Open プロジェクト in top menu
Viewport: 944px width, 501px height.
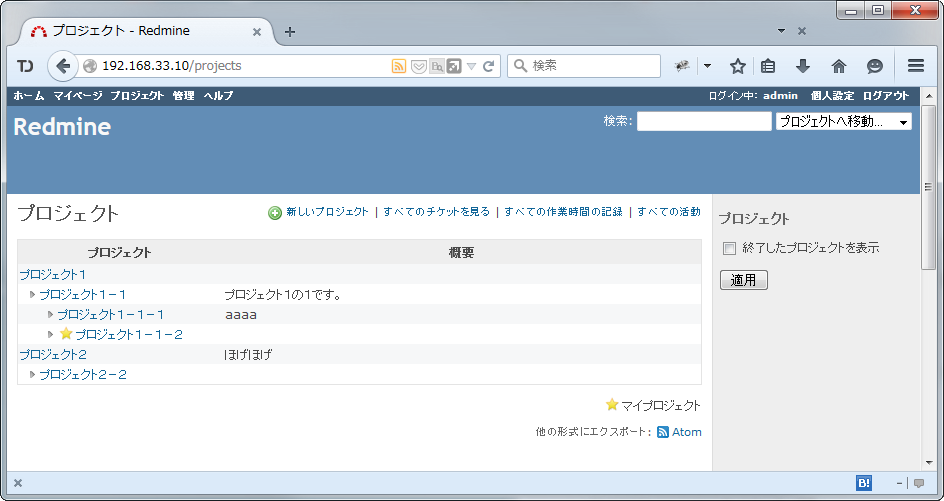(137, 96)
